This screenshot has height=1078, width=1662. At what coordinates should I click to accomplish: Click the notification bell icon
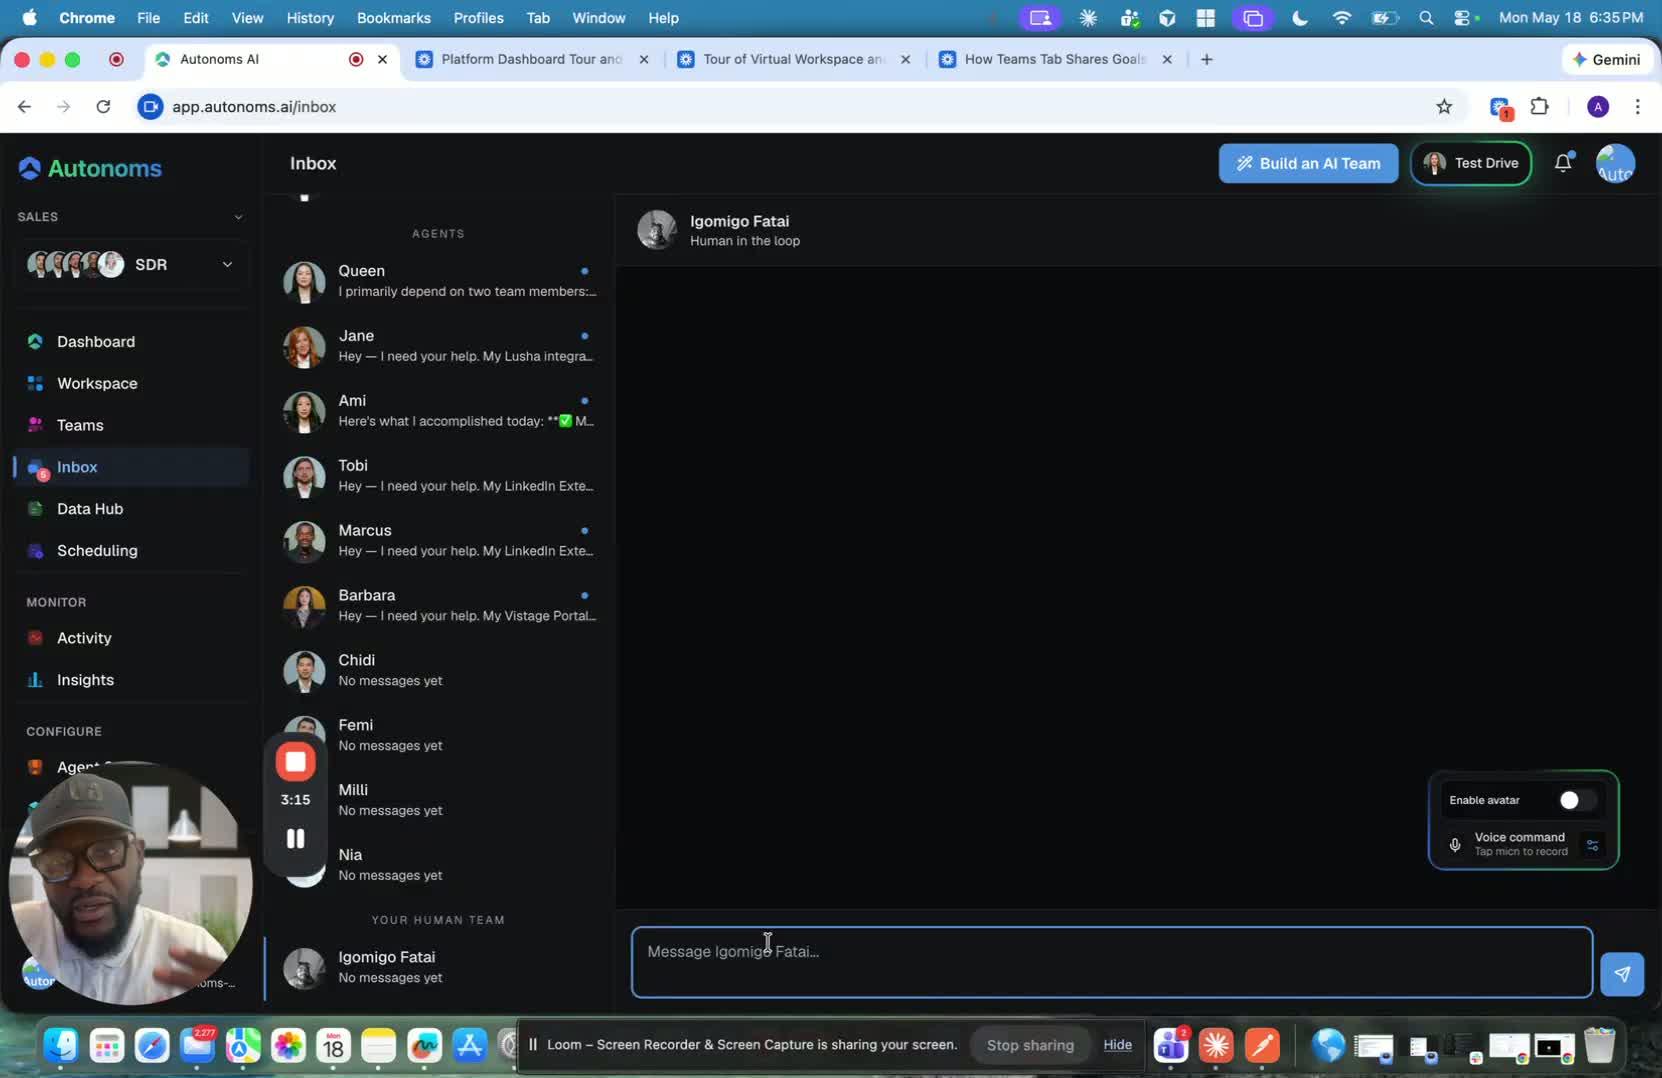pos(1563,163)
